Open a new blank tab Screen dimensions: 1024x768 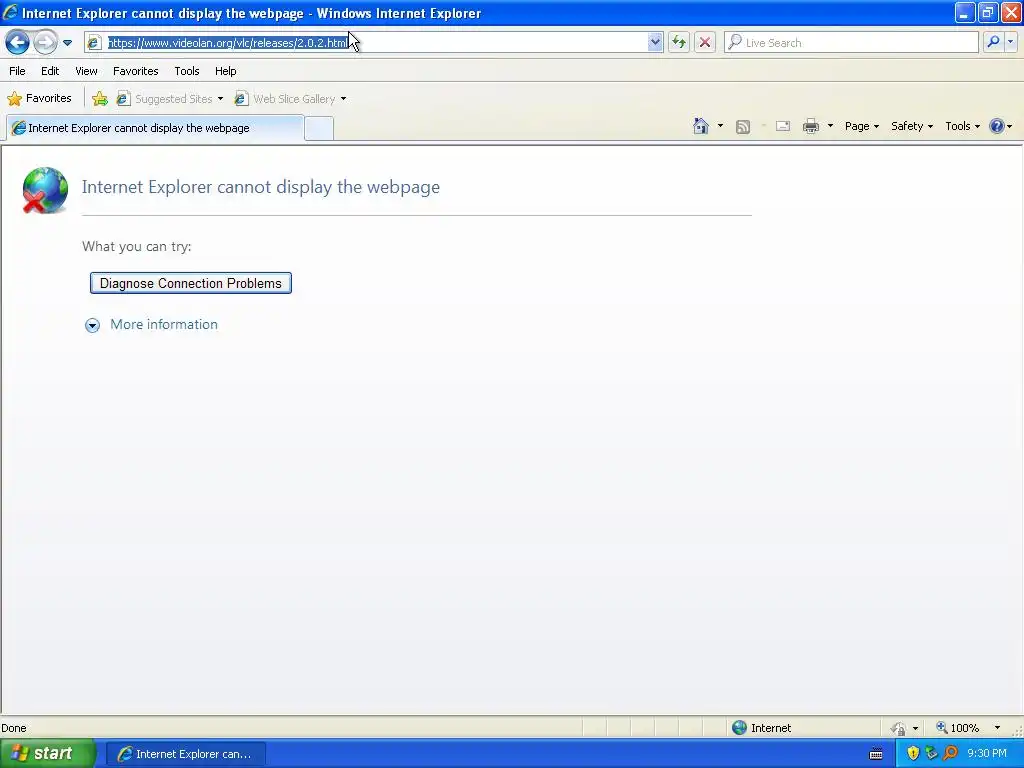[319, 129]
